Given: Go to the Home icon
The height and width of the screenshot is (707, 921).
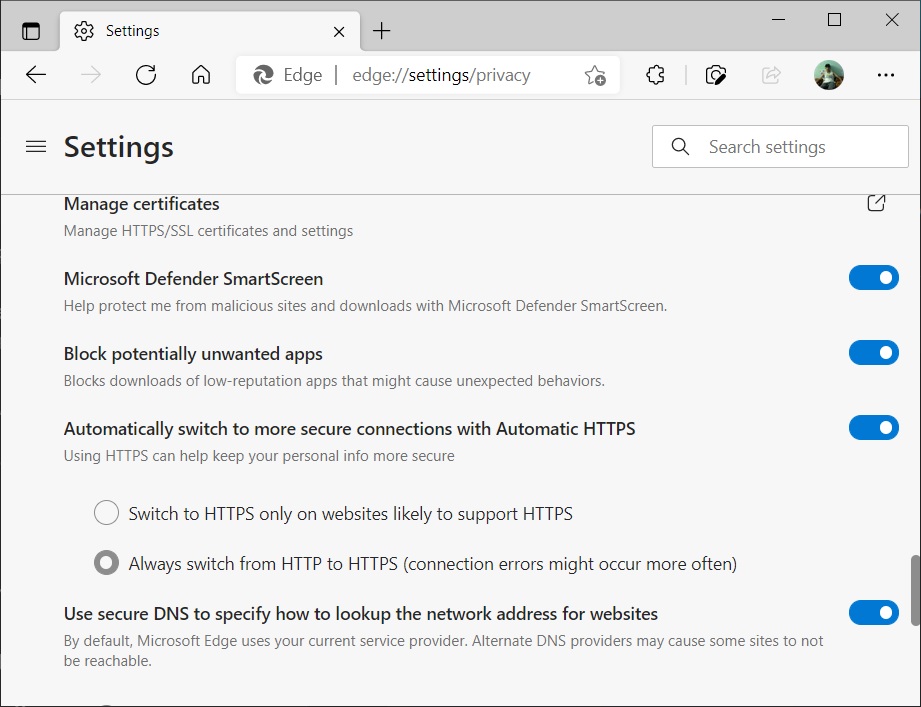Looking at the screenshot, I should [x=200, y=74].
